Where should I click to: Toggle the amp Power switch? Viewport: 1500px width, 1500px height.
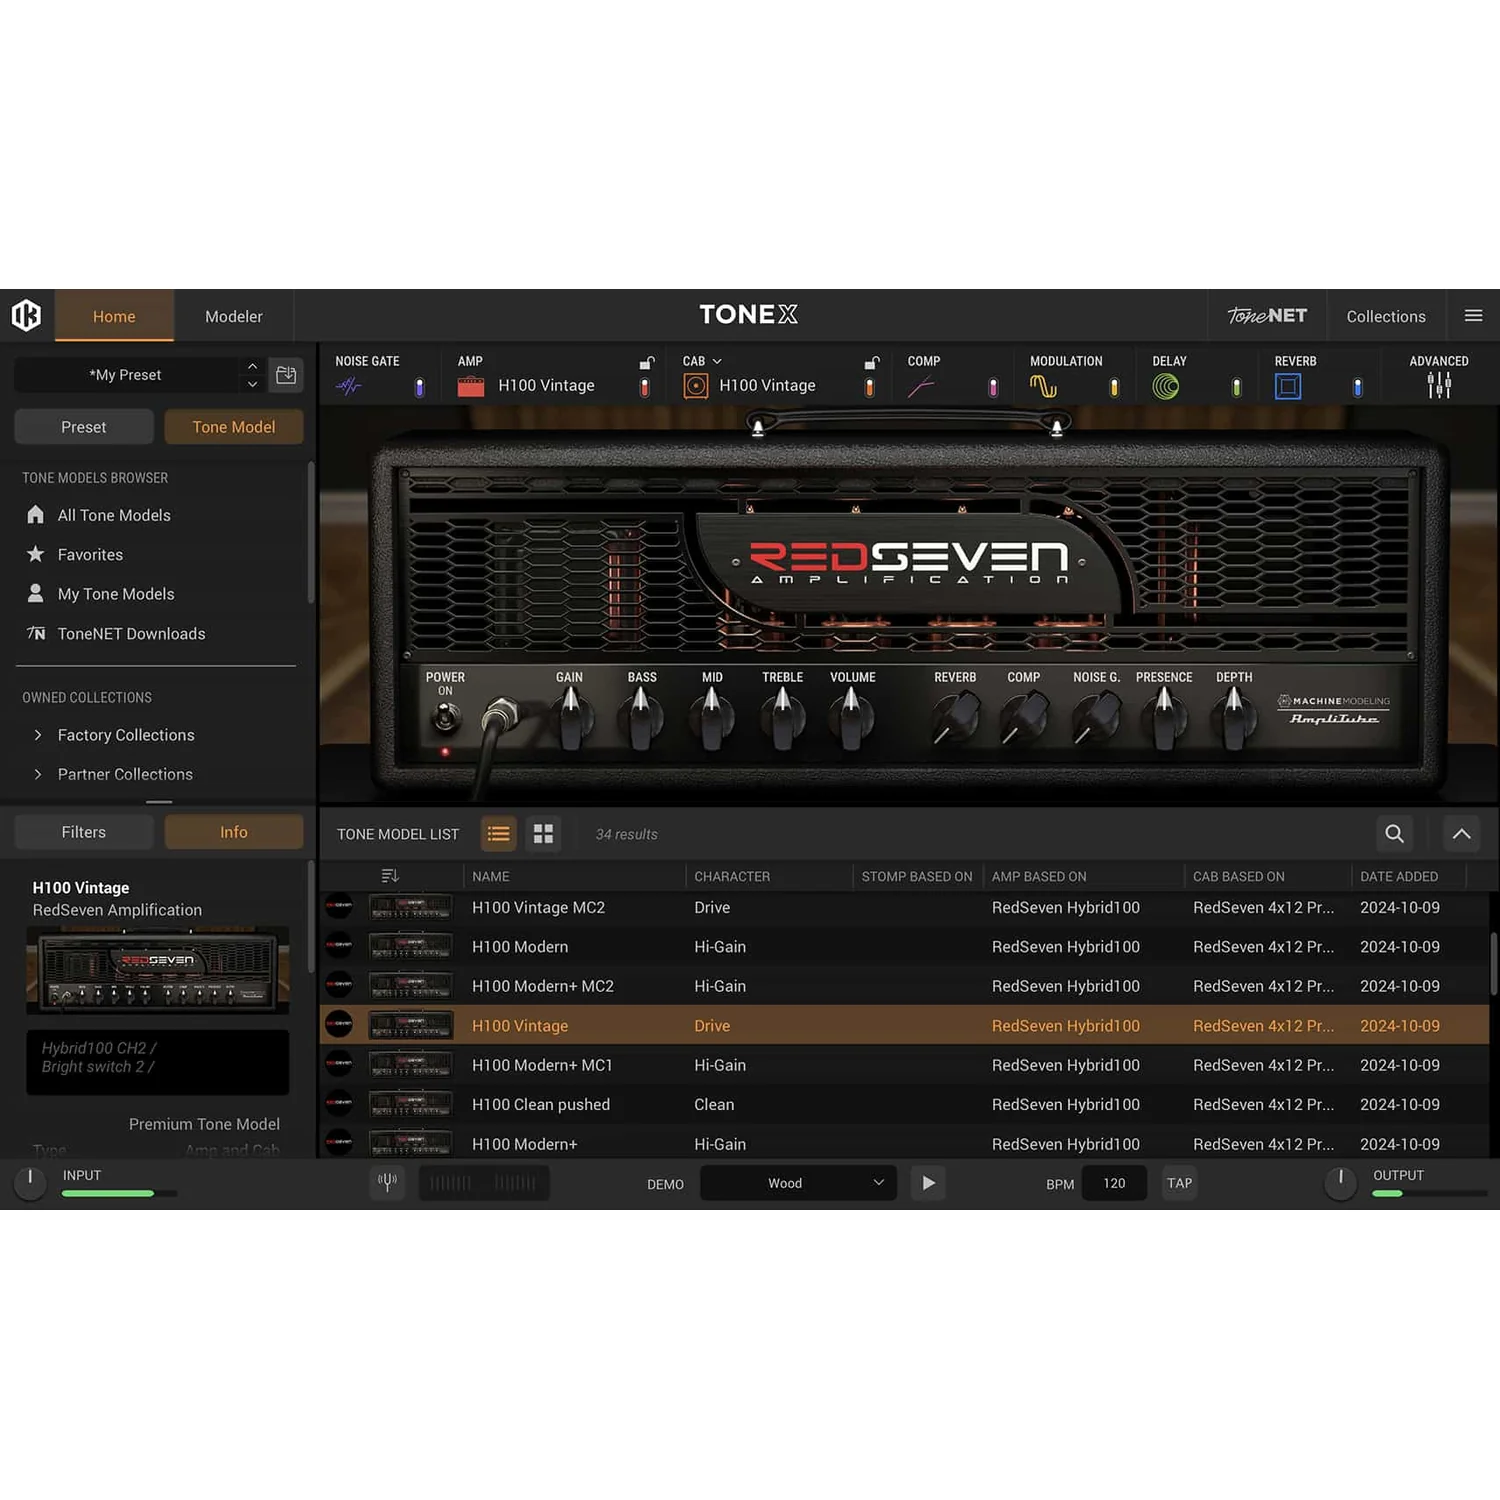click(445, 716)
